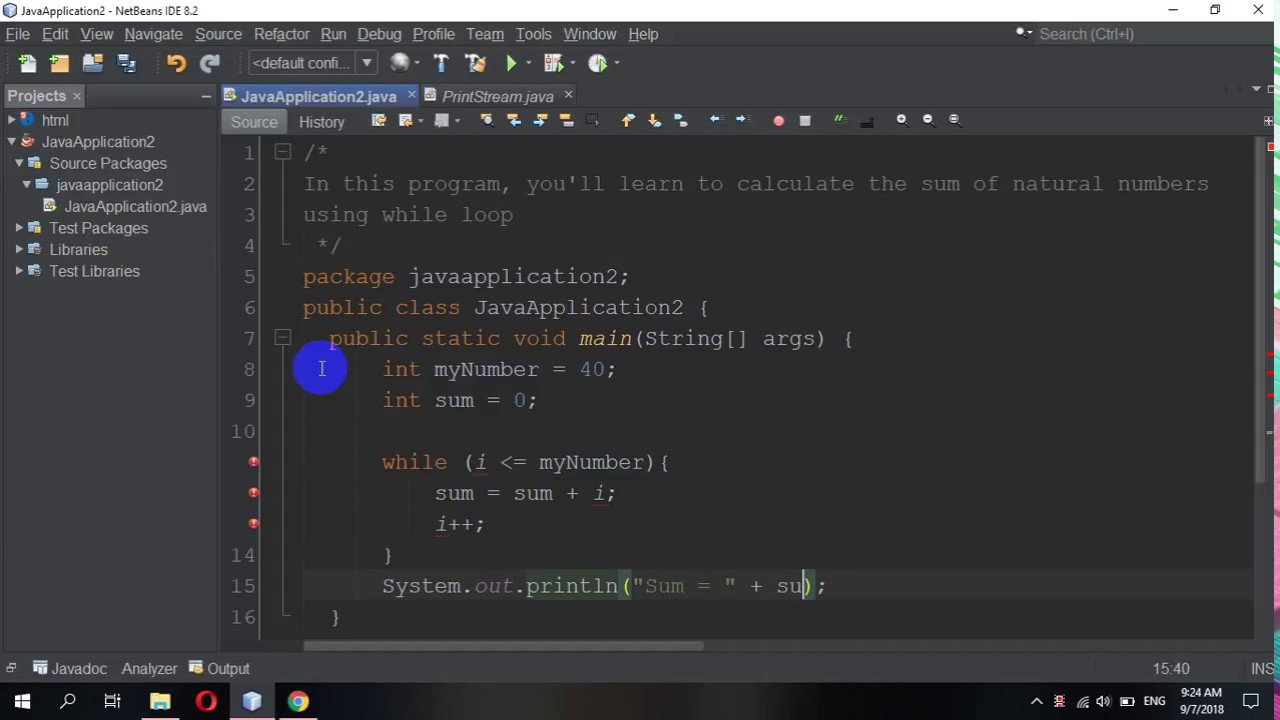The height and width of the screenshot is (720, 1280).
Task: Click the Open Project icon
Action: (93, 63)
